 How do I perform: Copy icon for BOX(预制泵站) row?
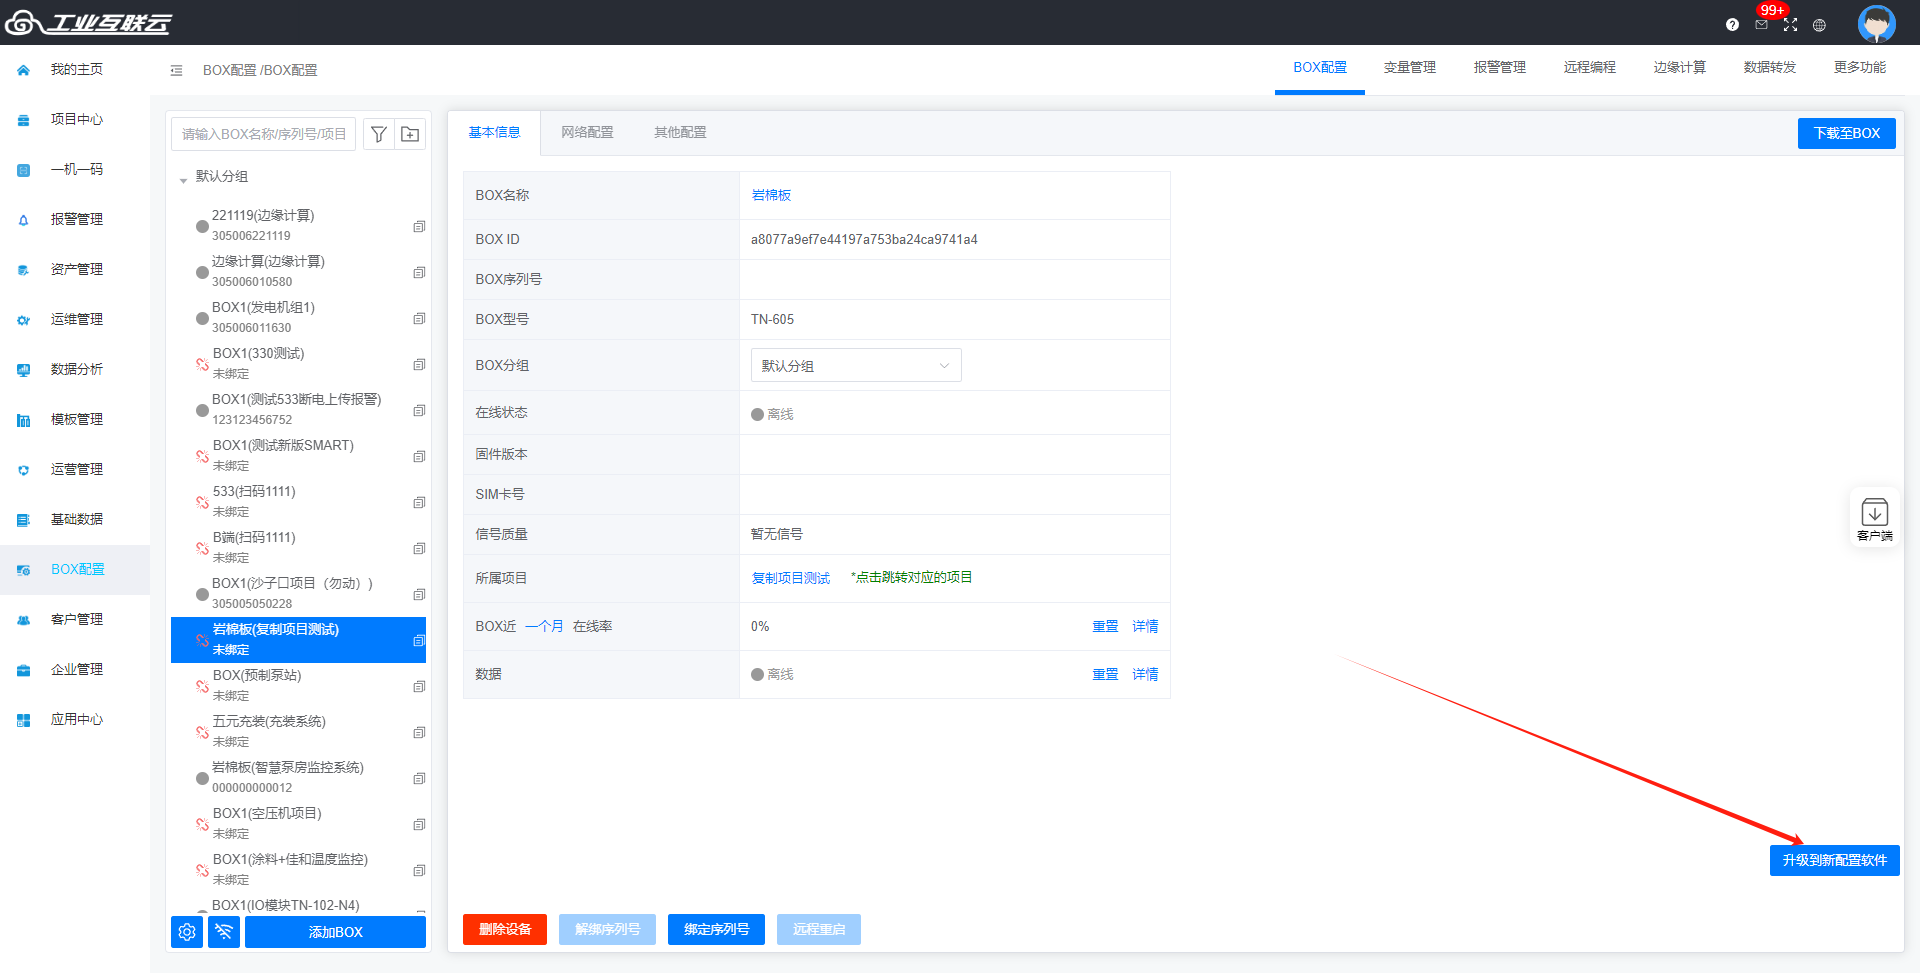pyautogui.click(x=419, y=687)
